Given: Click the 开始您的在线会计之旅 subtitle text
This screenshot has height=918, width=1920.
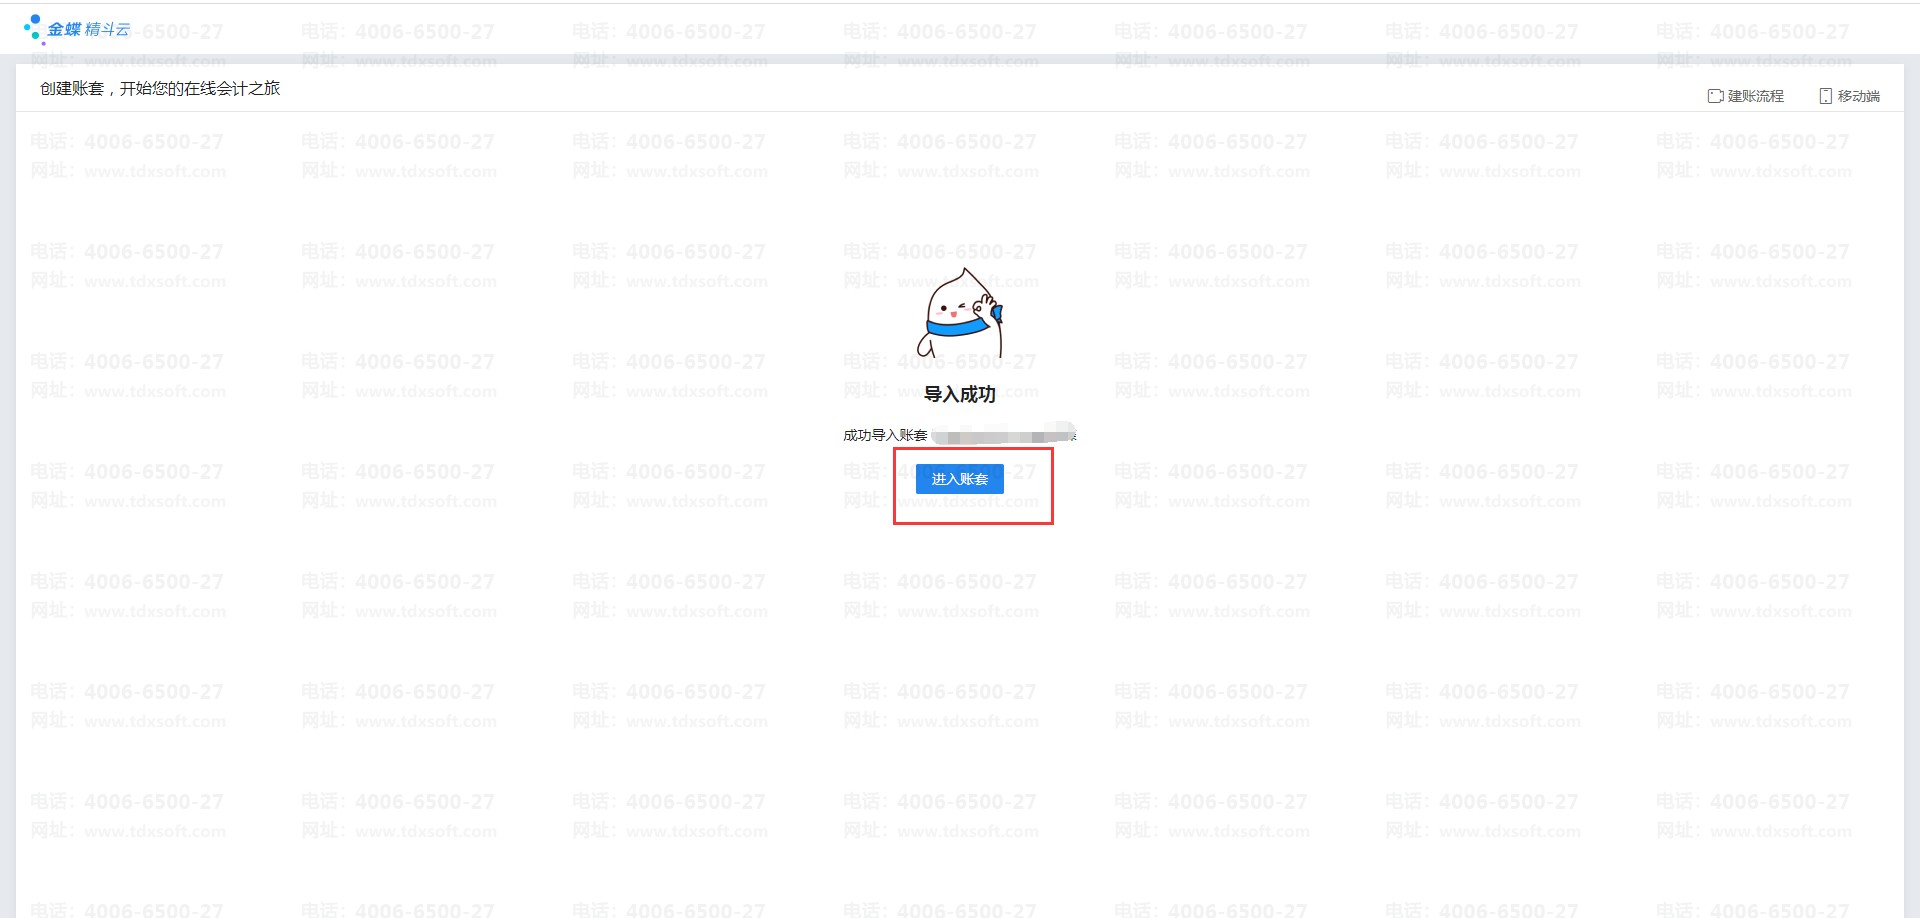Looking at the screenshot, I should [x=200, y=88].
